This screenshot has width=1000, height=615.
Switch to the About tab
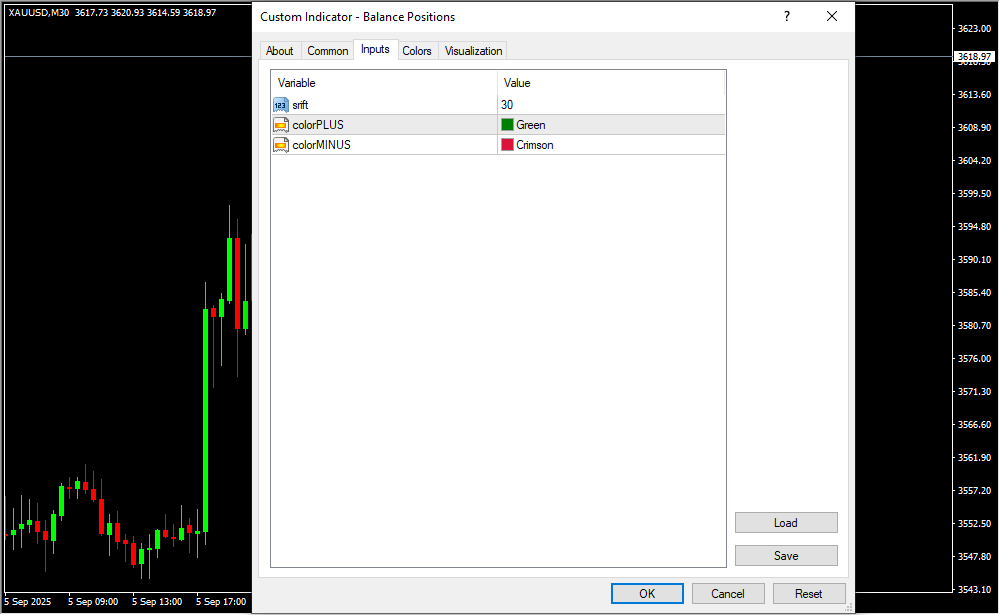click(280, 51)
